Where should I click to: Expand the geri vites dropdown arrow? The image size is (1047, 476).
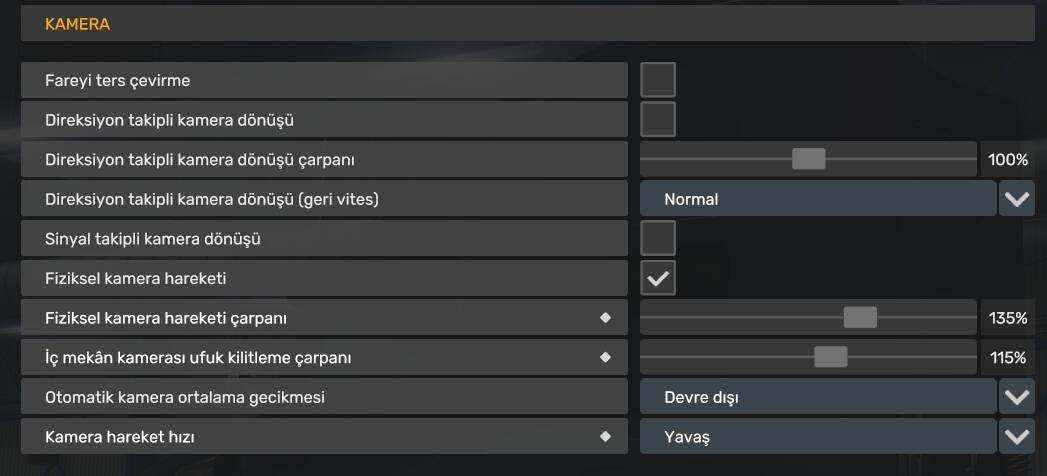click(x=1016, y=199)
